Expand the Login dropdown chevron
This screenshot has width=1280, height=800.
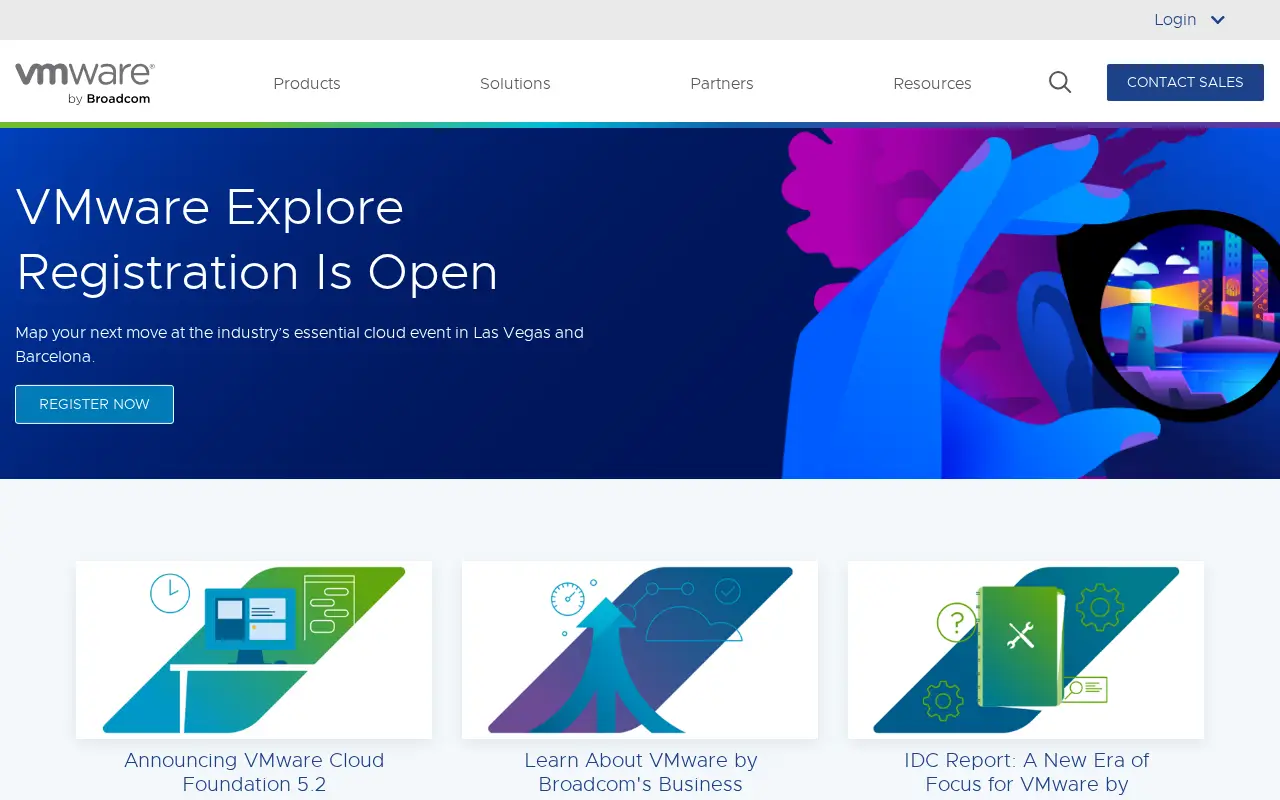coord(1218,20)
